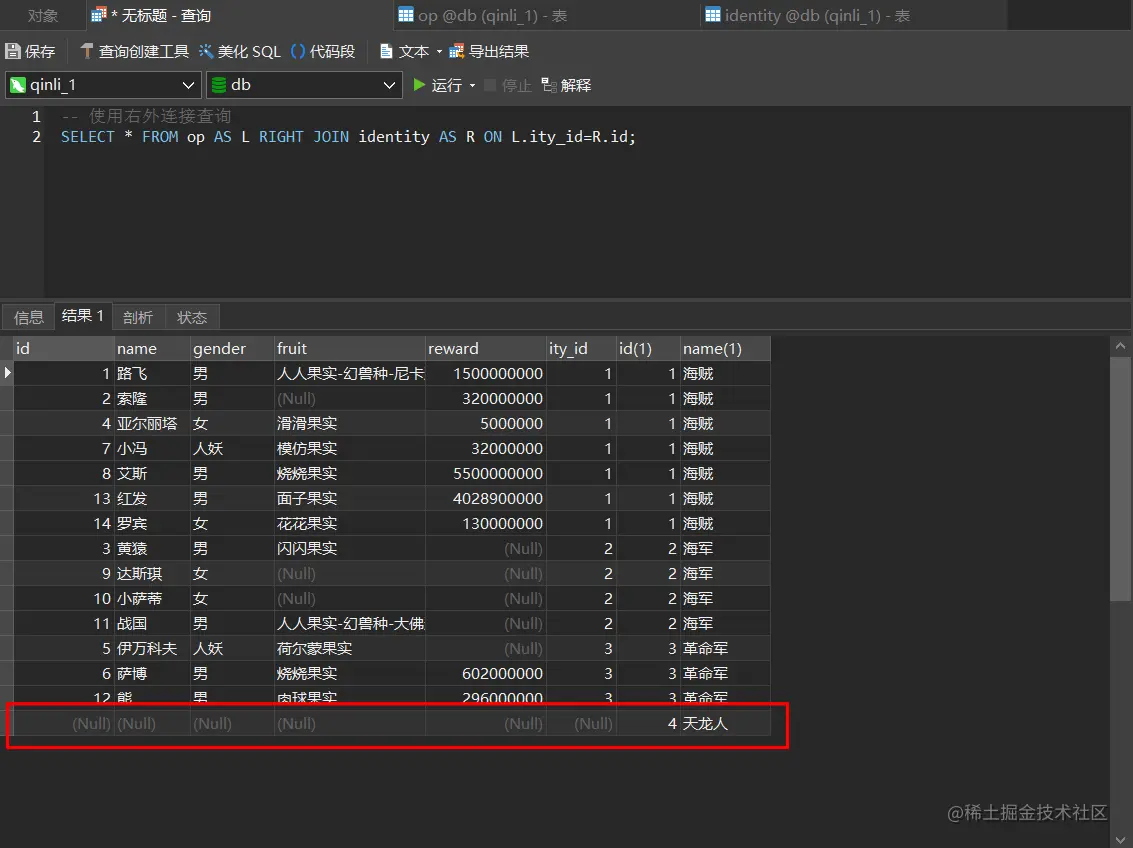Click the Save (保存) toolbar button

(x=30, y=51)
